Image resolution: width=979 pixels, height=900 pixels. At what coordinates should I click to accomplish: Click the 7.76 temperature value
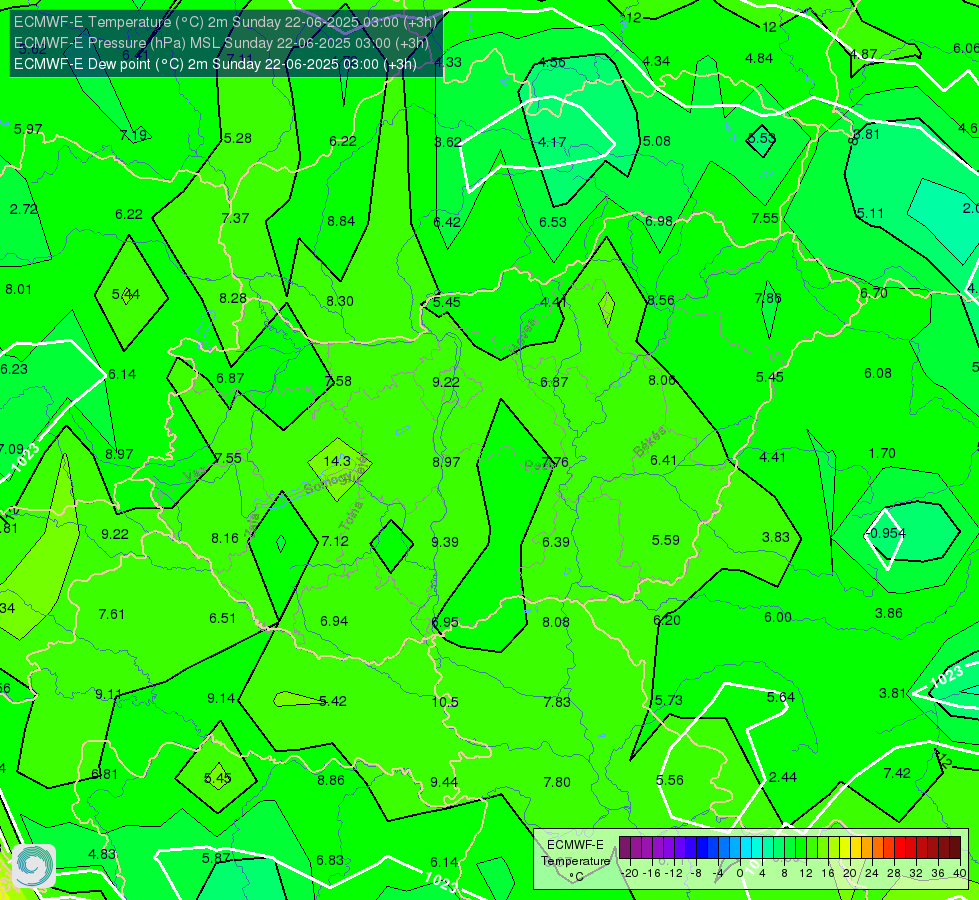click(555, 462)
